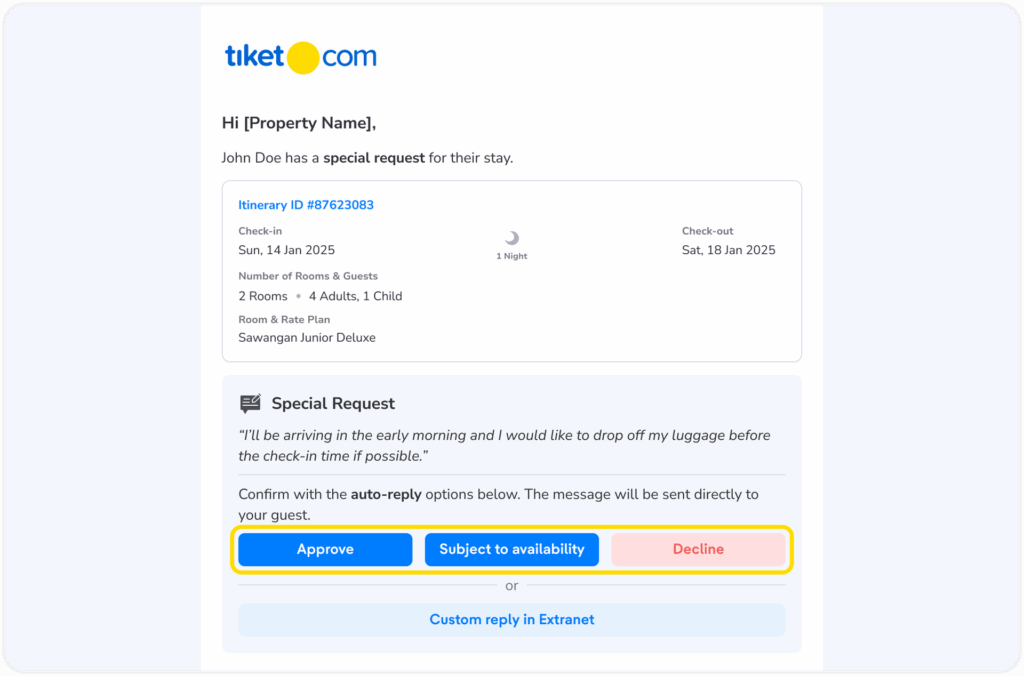
Task: Click the guest's quoted luggage request message
Action: coord(504,445)
